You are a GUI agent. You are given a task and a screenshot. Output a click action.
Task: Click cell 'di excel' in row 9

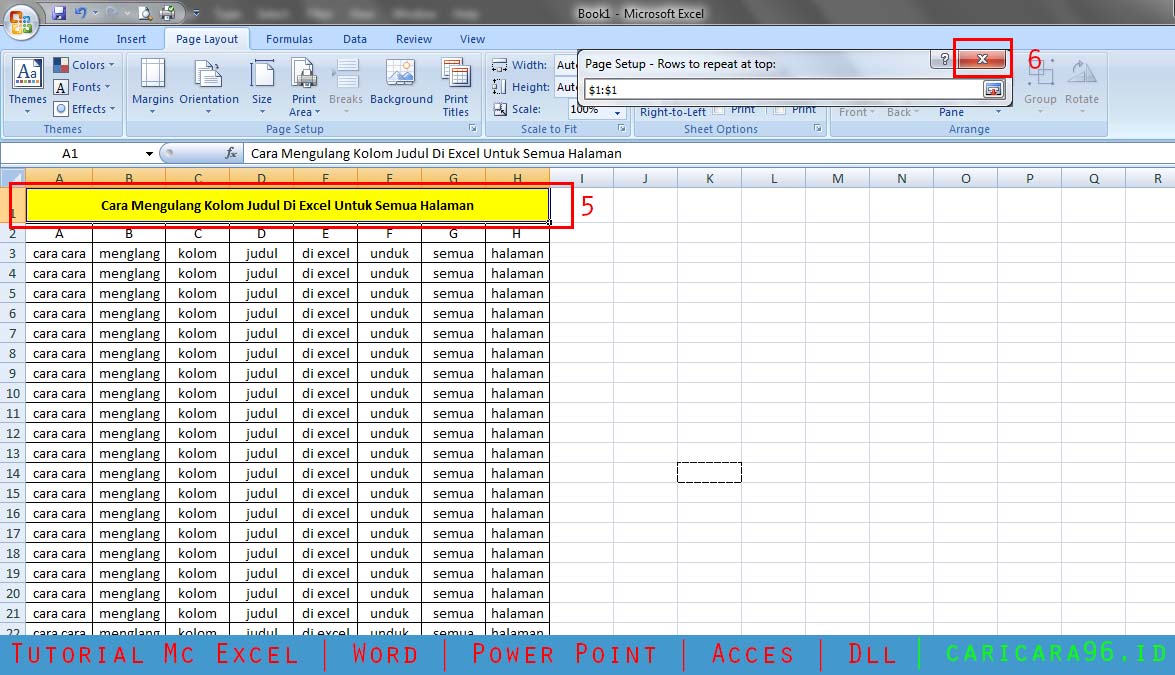pos(325,373)
